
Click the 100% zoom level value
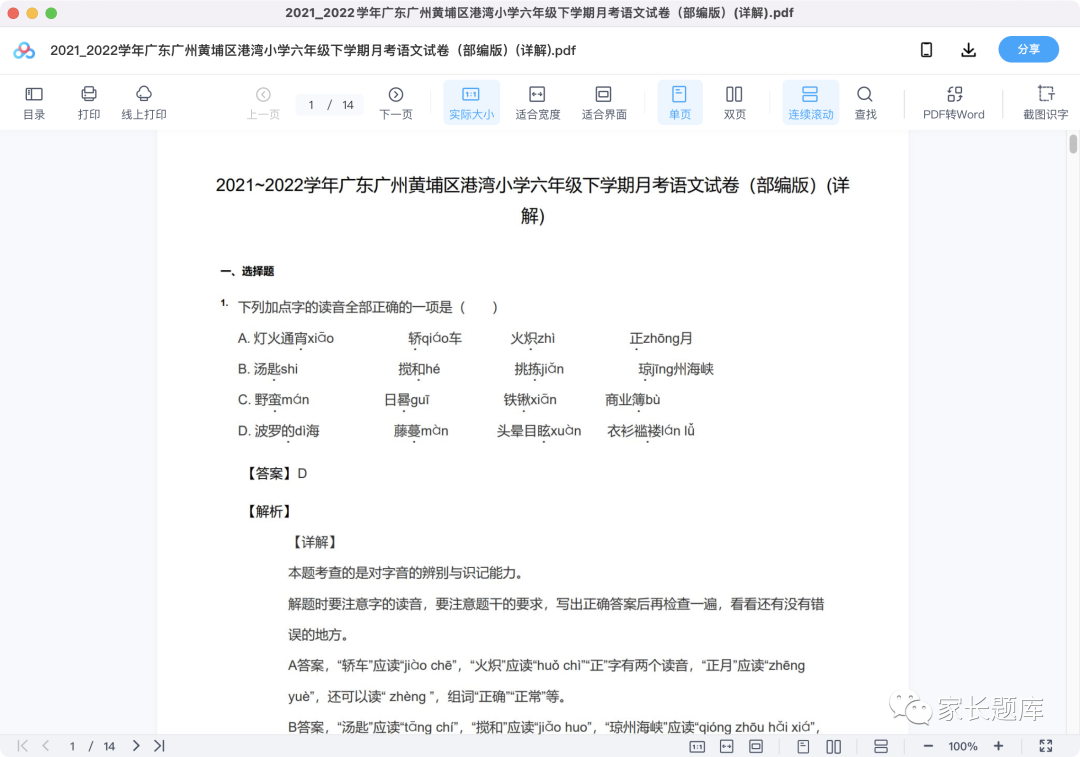pos(963,747)
